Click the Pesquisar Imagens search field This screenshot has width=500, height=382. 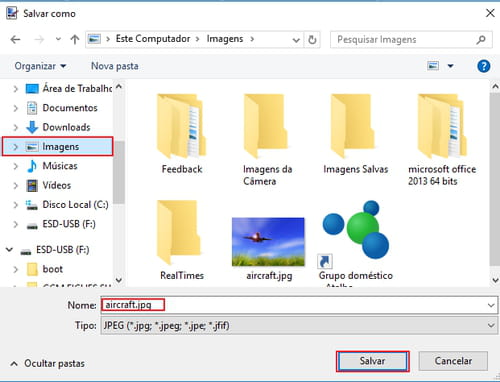pyautogui.click(x=411, y=40)
